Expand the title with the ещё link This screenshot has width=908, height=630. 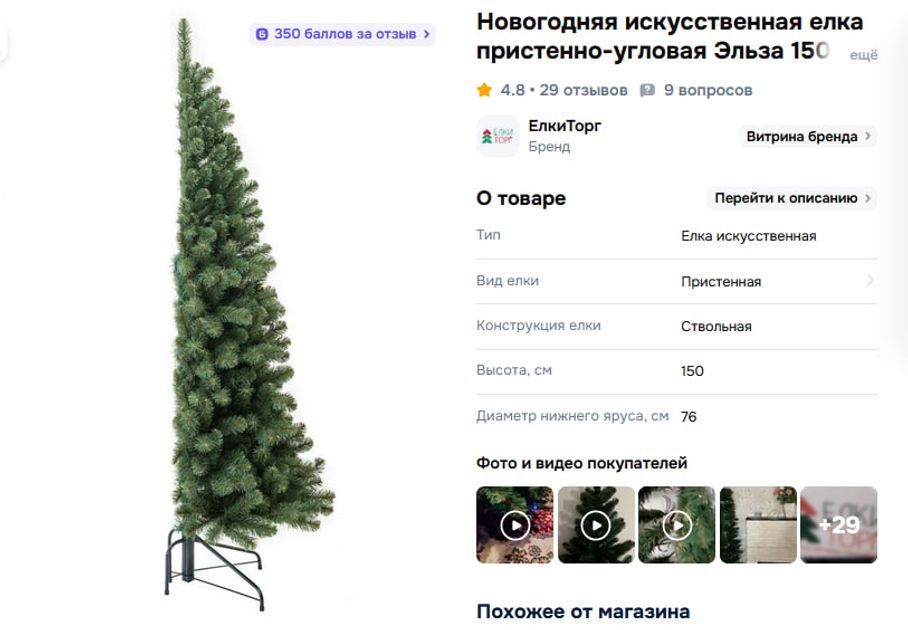point(863,55)
